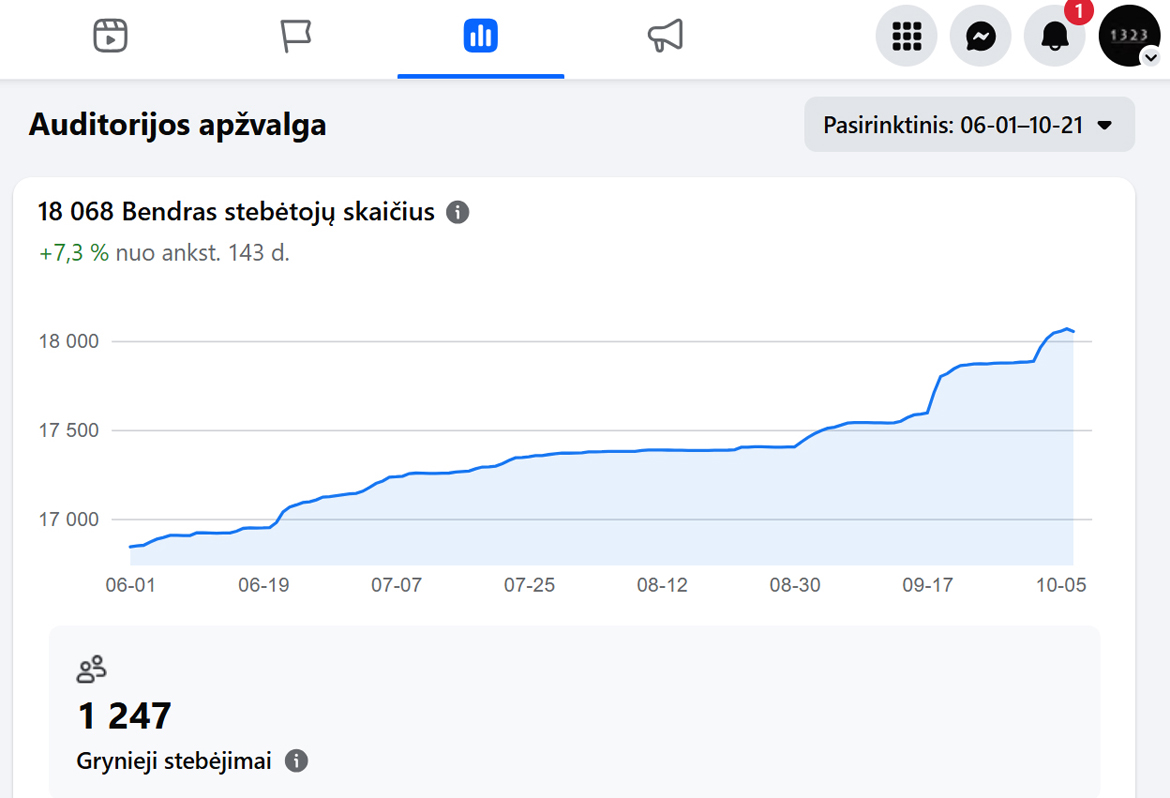Click the '+7,3 %' growth value
This screenshot has width=1170, height=798.
tap(74, 253)
